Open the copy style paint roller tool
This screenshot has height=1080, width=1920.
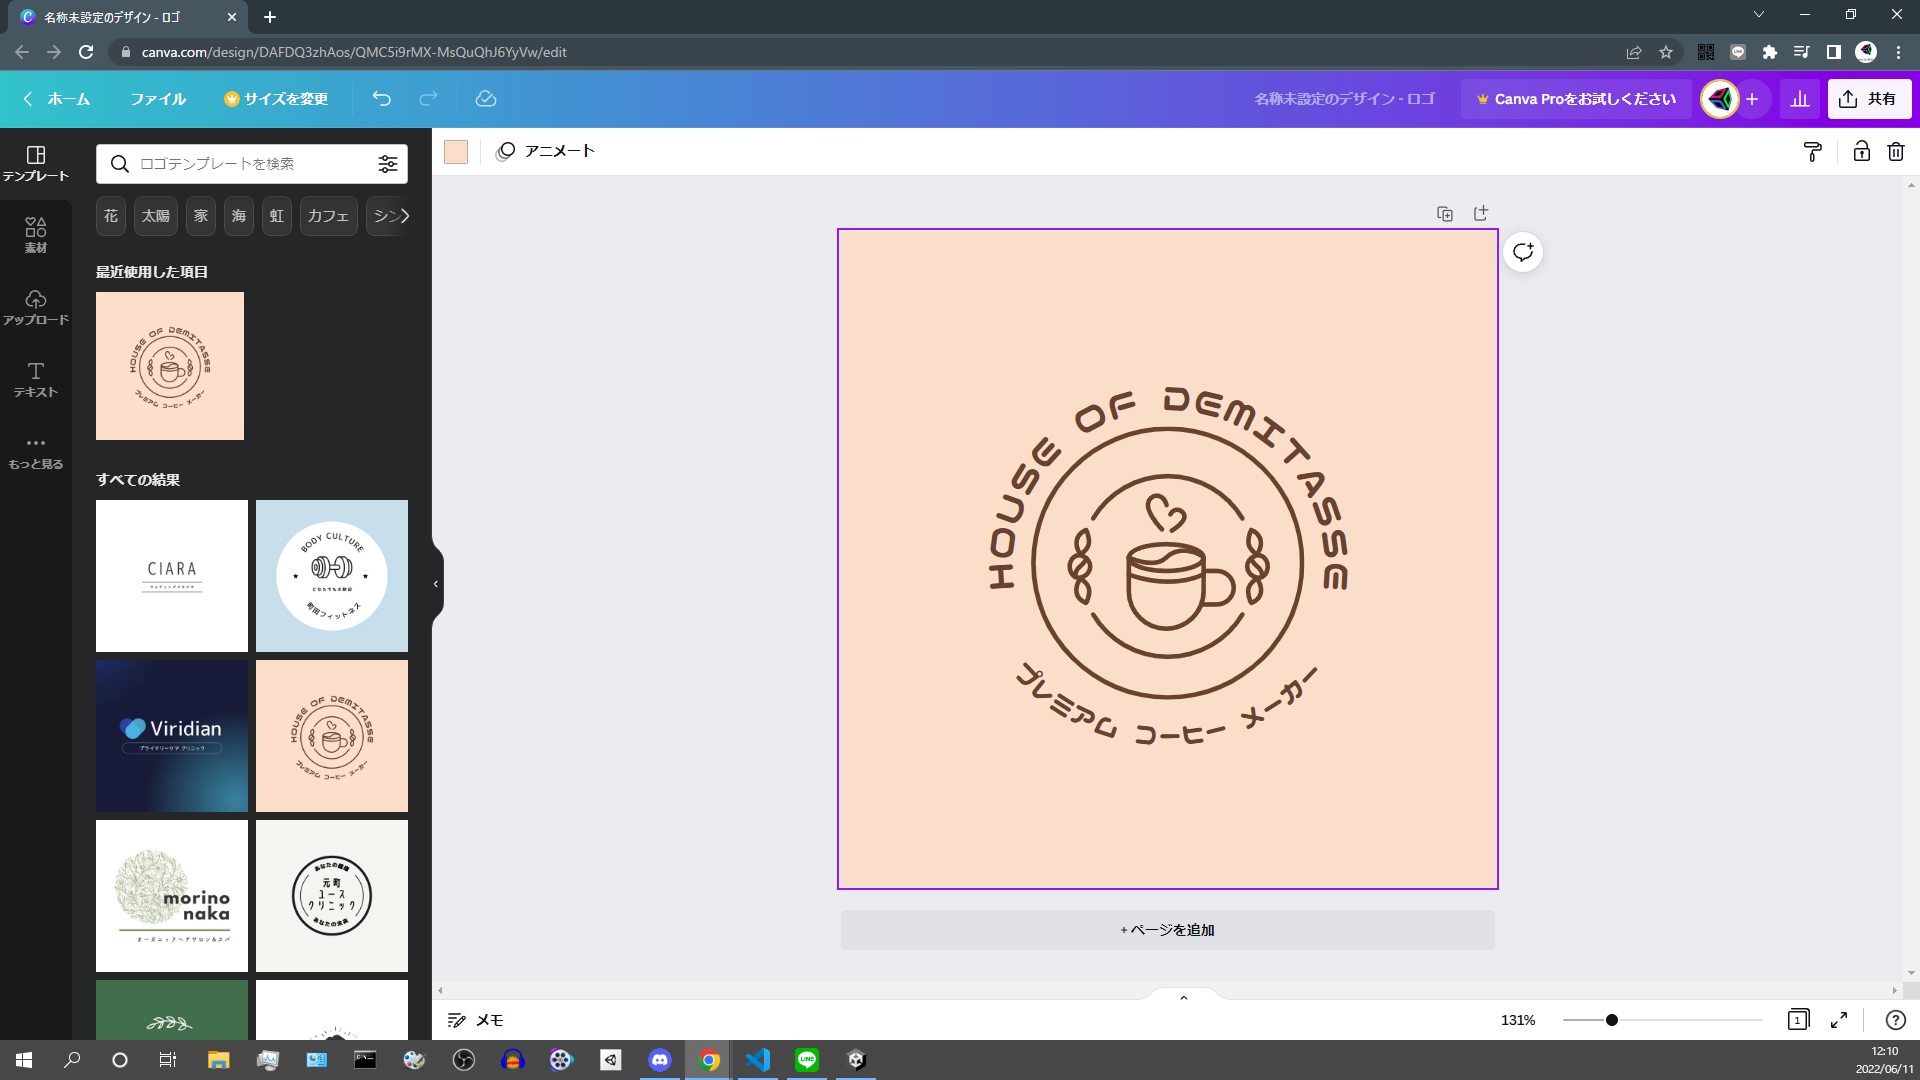[x=1812, y=152]
